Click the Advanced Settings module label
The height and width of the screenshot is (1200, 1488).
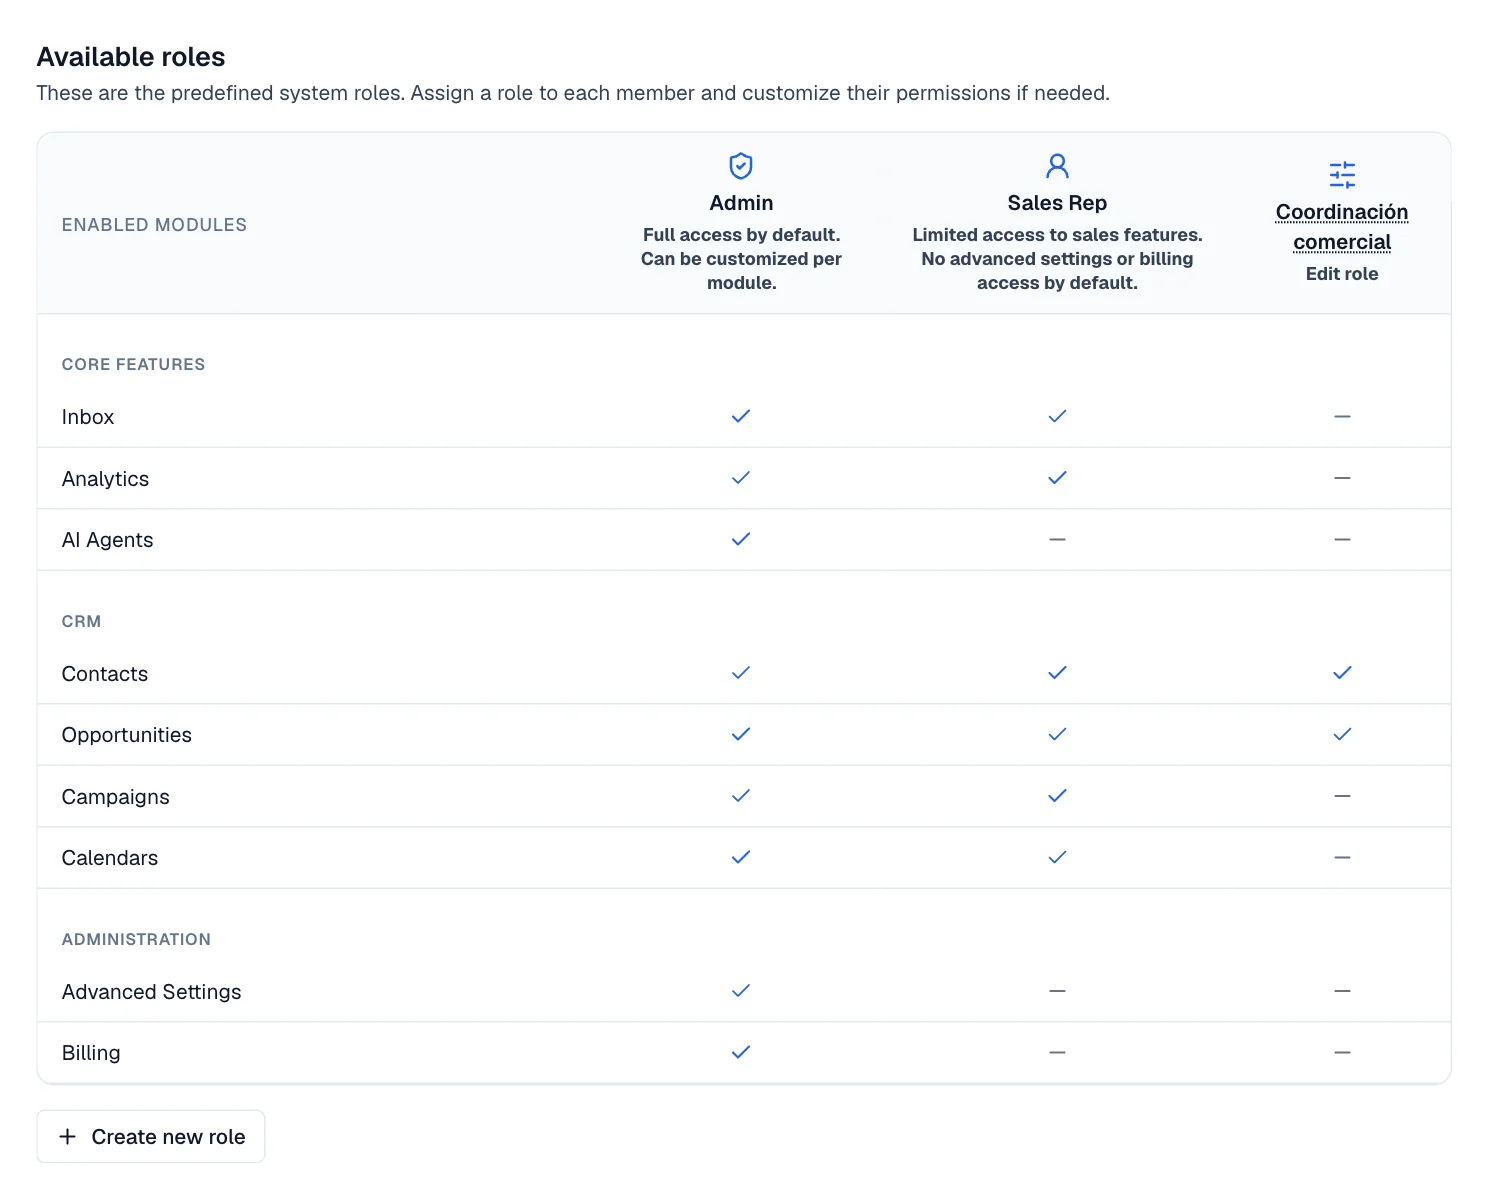tap(152, 992)
